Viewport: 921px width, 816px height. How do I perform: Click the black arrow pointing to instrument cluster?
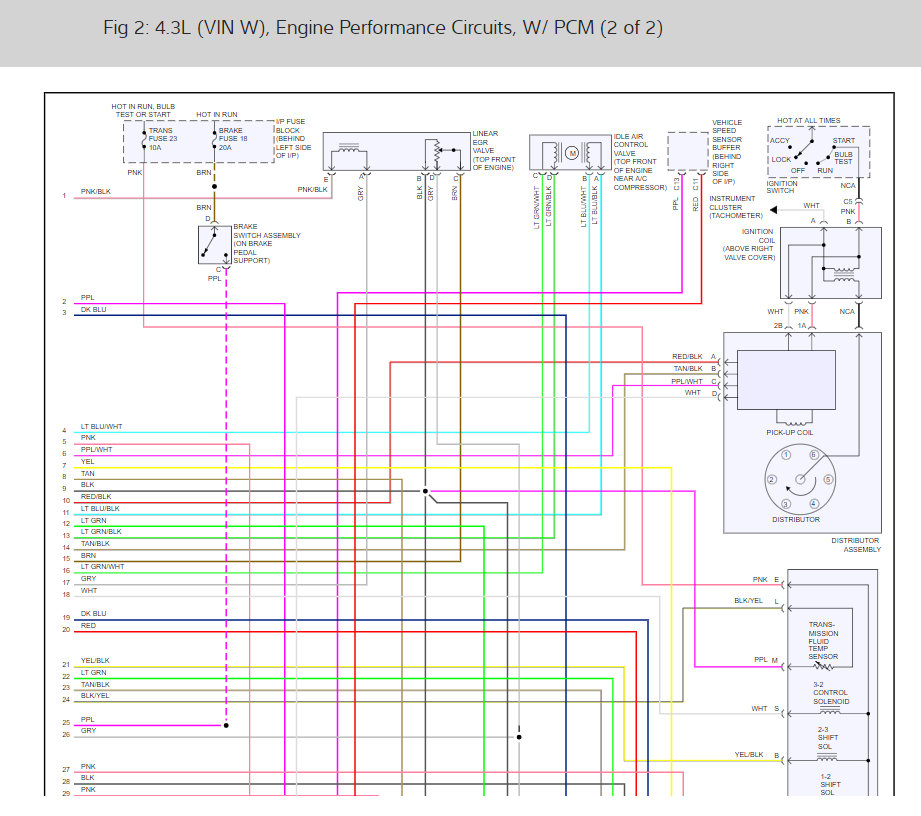[x=774, y=210]
